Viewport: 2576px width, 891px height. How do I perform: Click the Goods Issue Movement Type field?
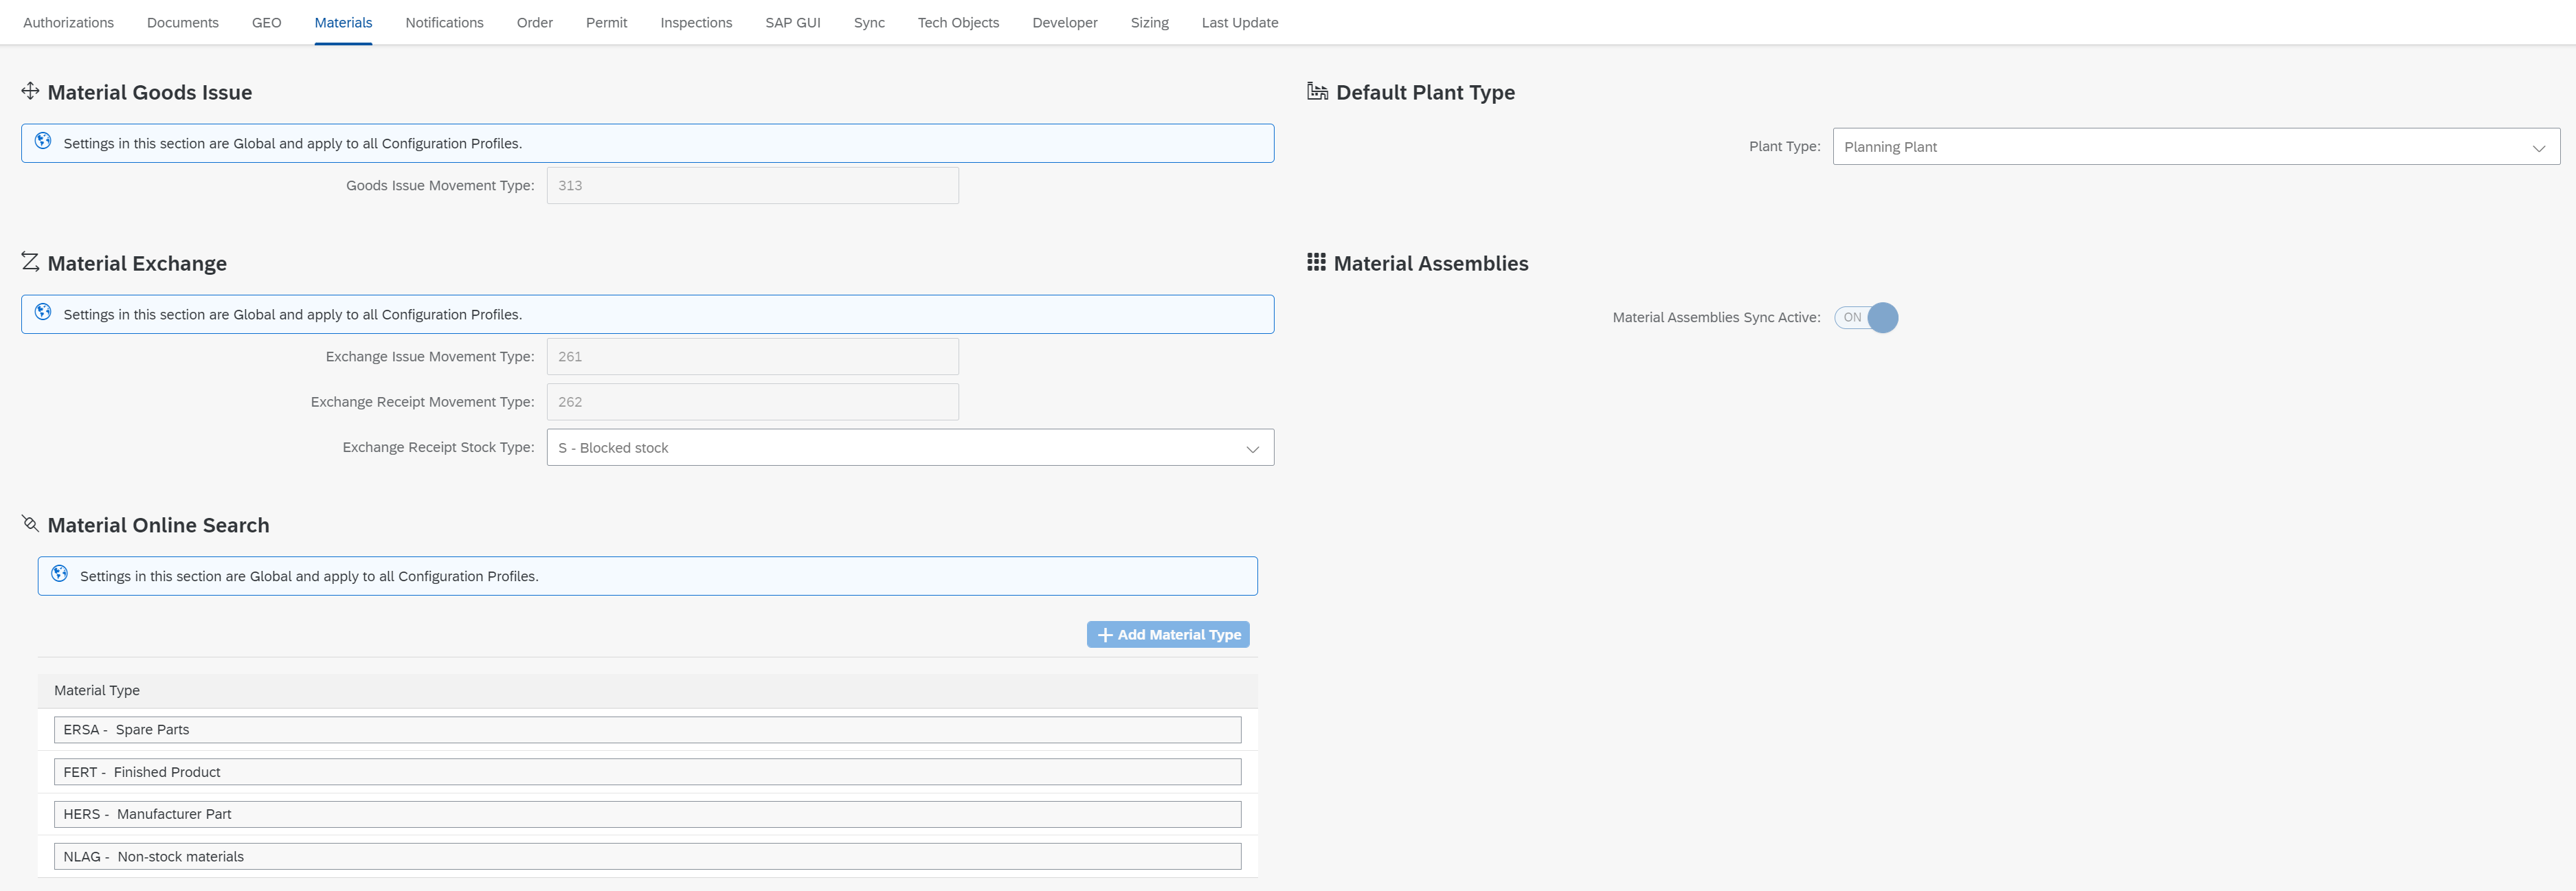pyautogui.click(x=752, y=185)
